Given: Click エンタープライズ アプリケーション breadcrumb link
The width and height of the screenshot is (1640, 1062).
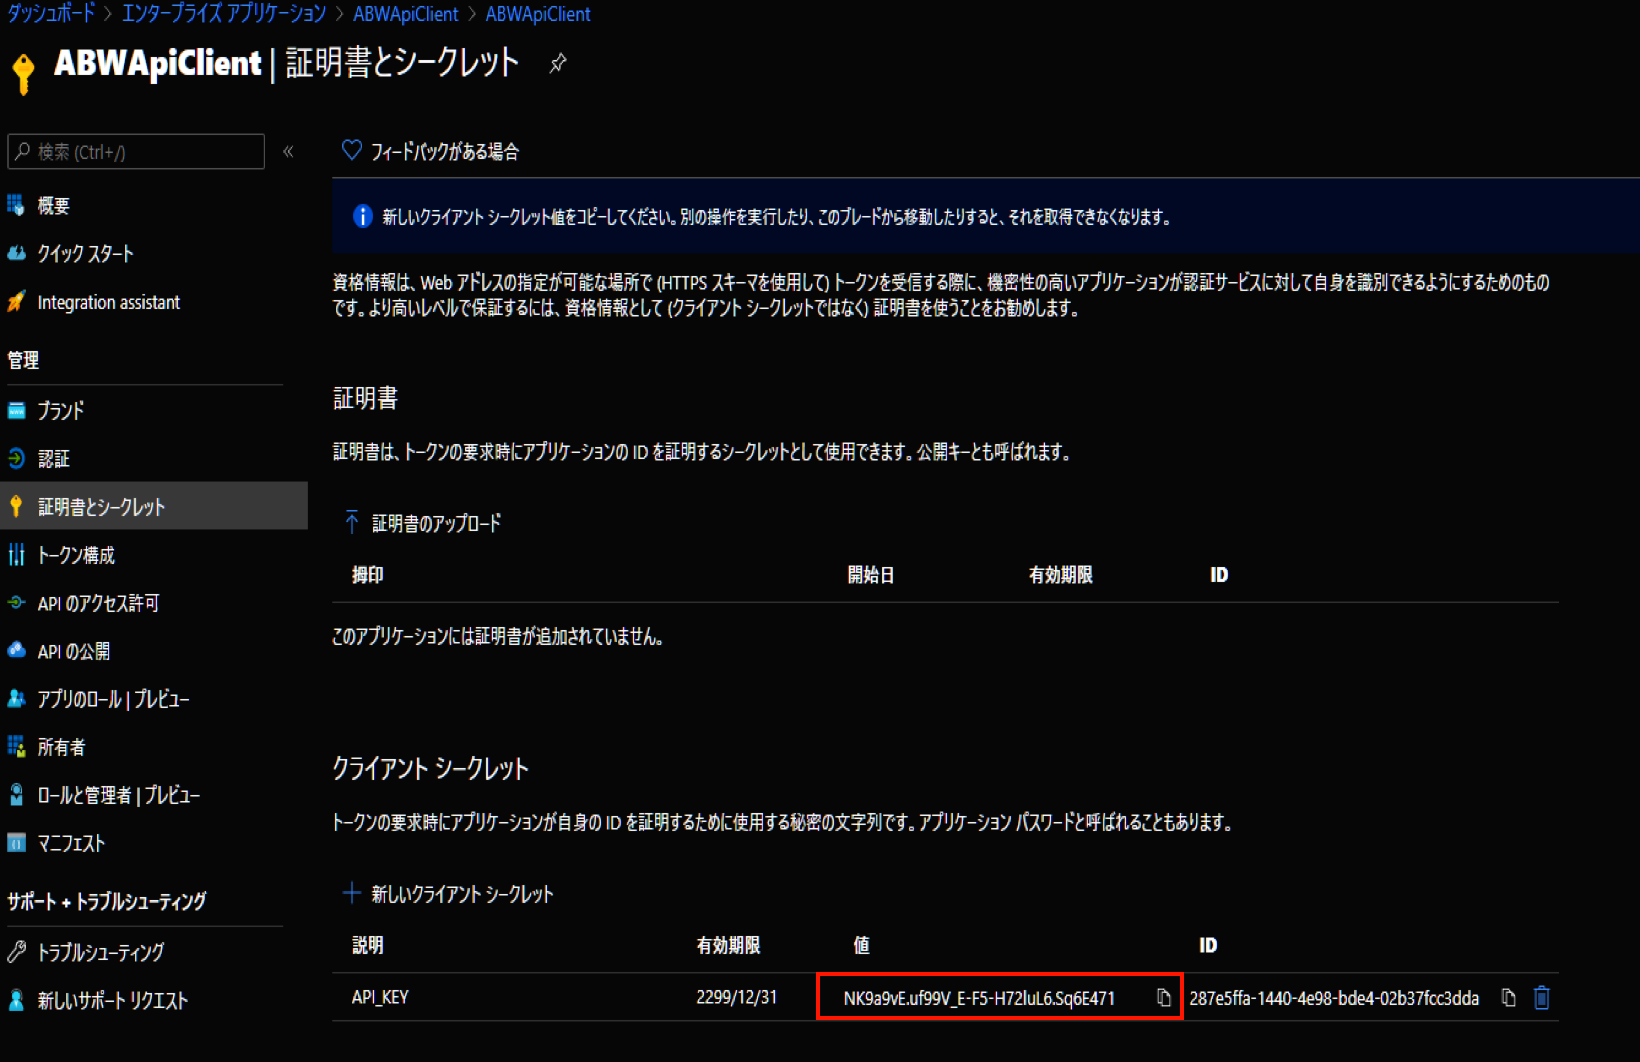Looking at the screenshot, I should click(224, 14).
